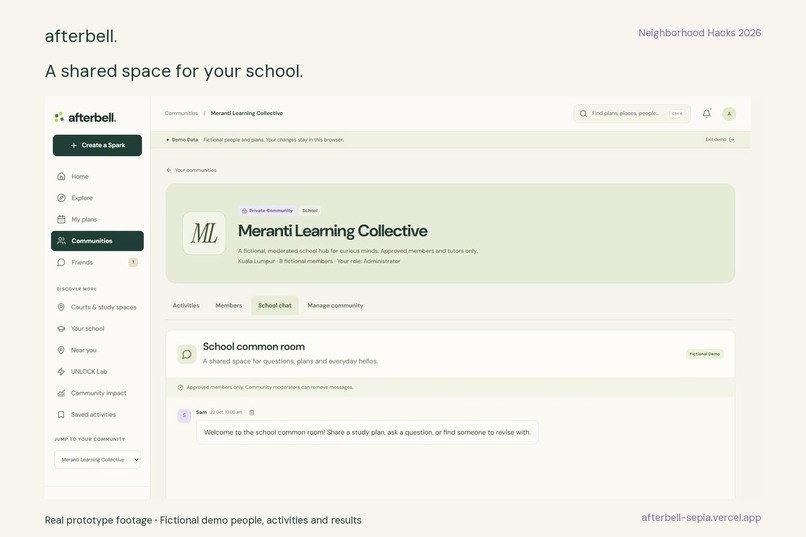Image resolution: width=806 pixels, height=537 pixels.
Task: Click the Communities breadcrumb
Action: pos(181,113)
